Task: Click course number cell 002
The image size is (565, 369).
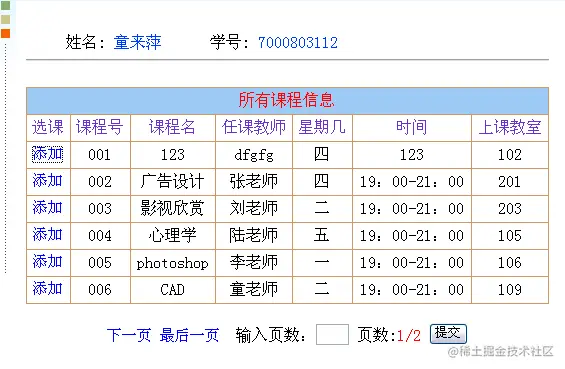Action: click(100, 182)
